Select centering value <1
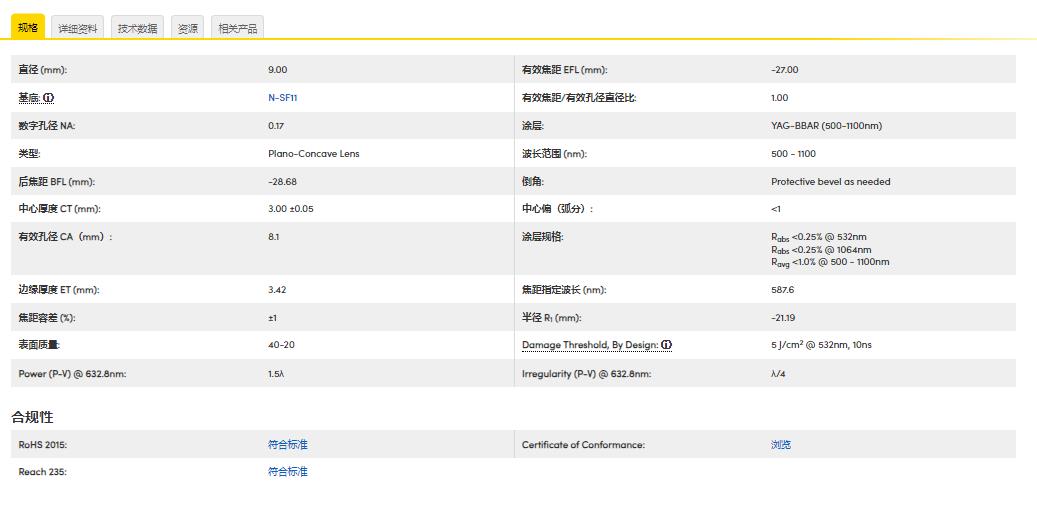Viewport: 1037px width, 516px height. click(x=776, y=209)
